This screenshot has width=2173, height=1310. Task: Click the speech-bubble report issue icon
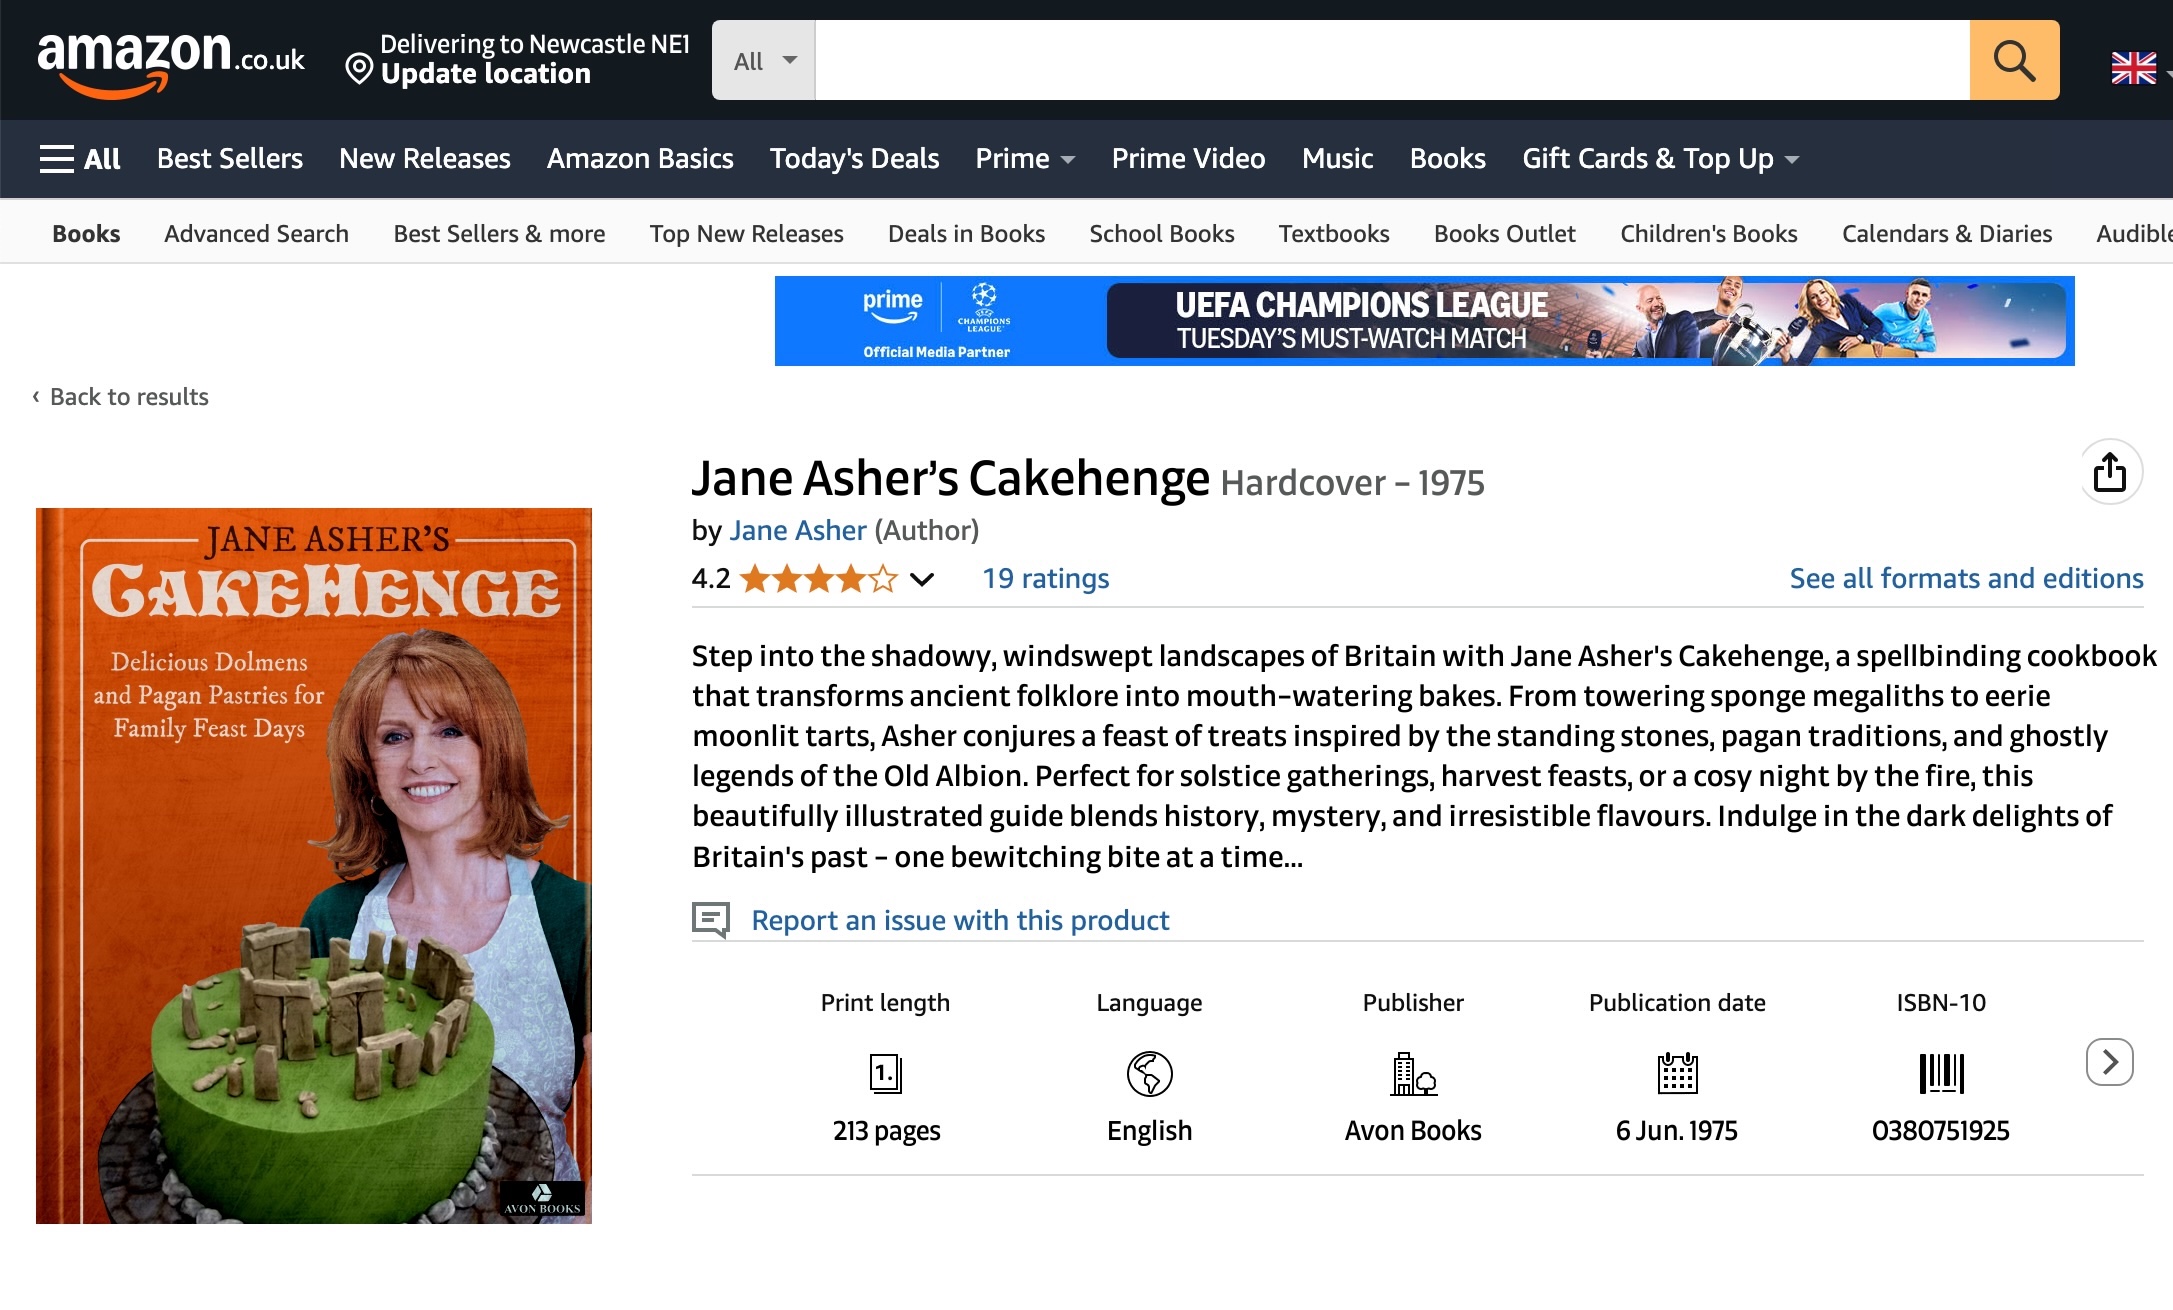[x=711, y=919]
